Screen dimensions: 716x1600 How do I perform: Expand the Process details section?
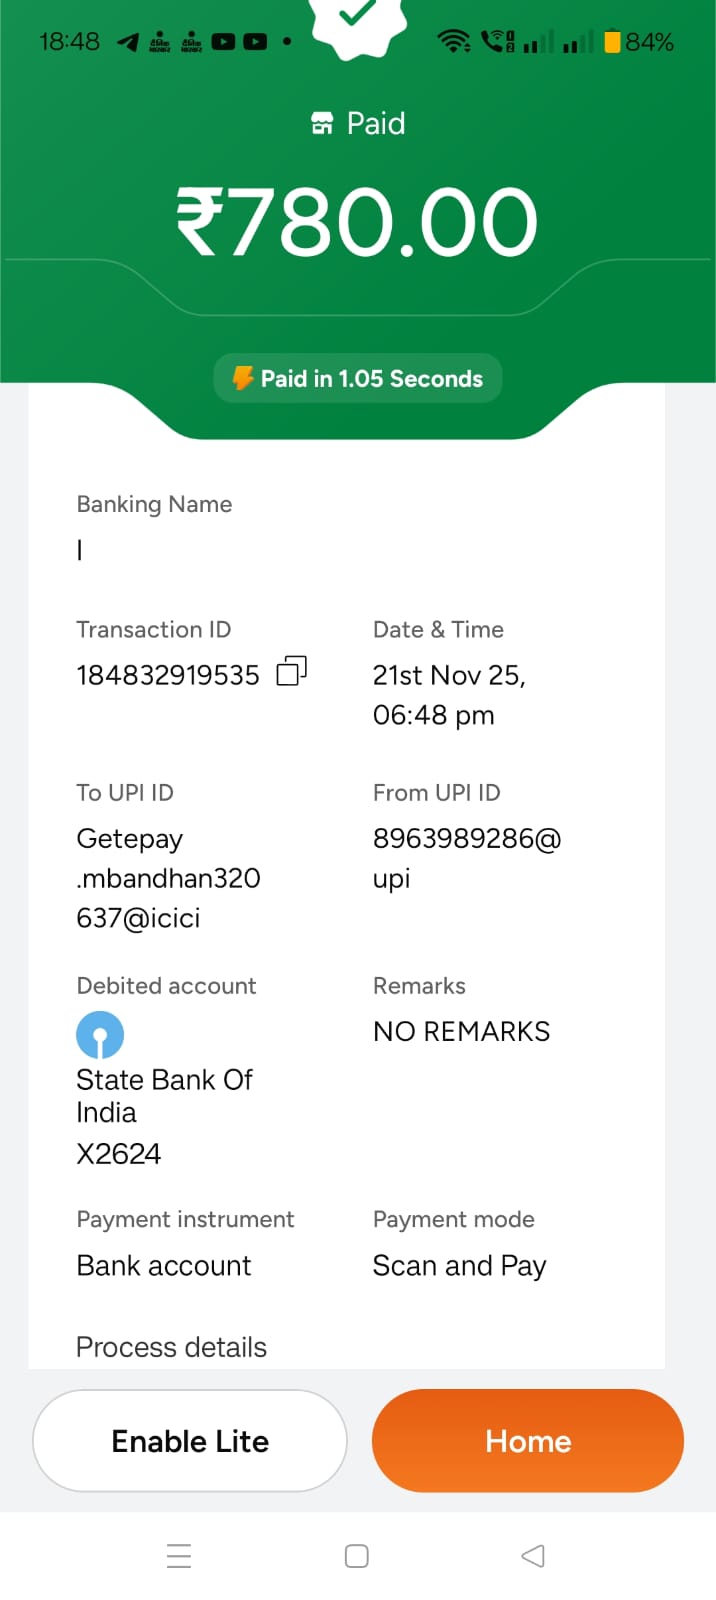(172, 1347)
